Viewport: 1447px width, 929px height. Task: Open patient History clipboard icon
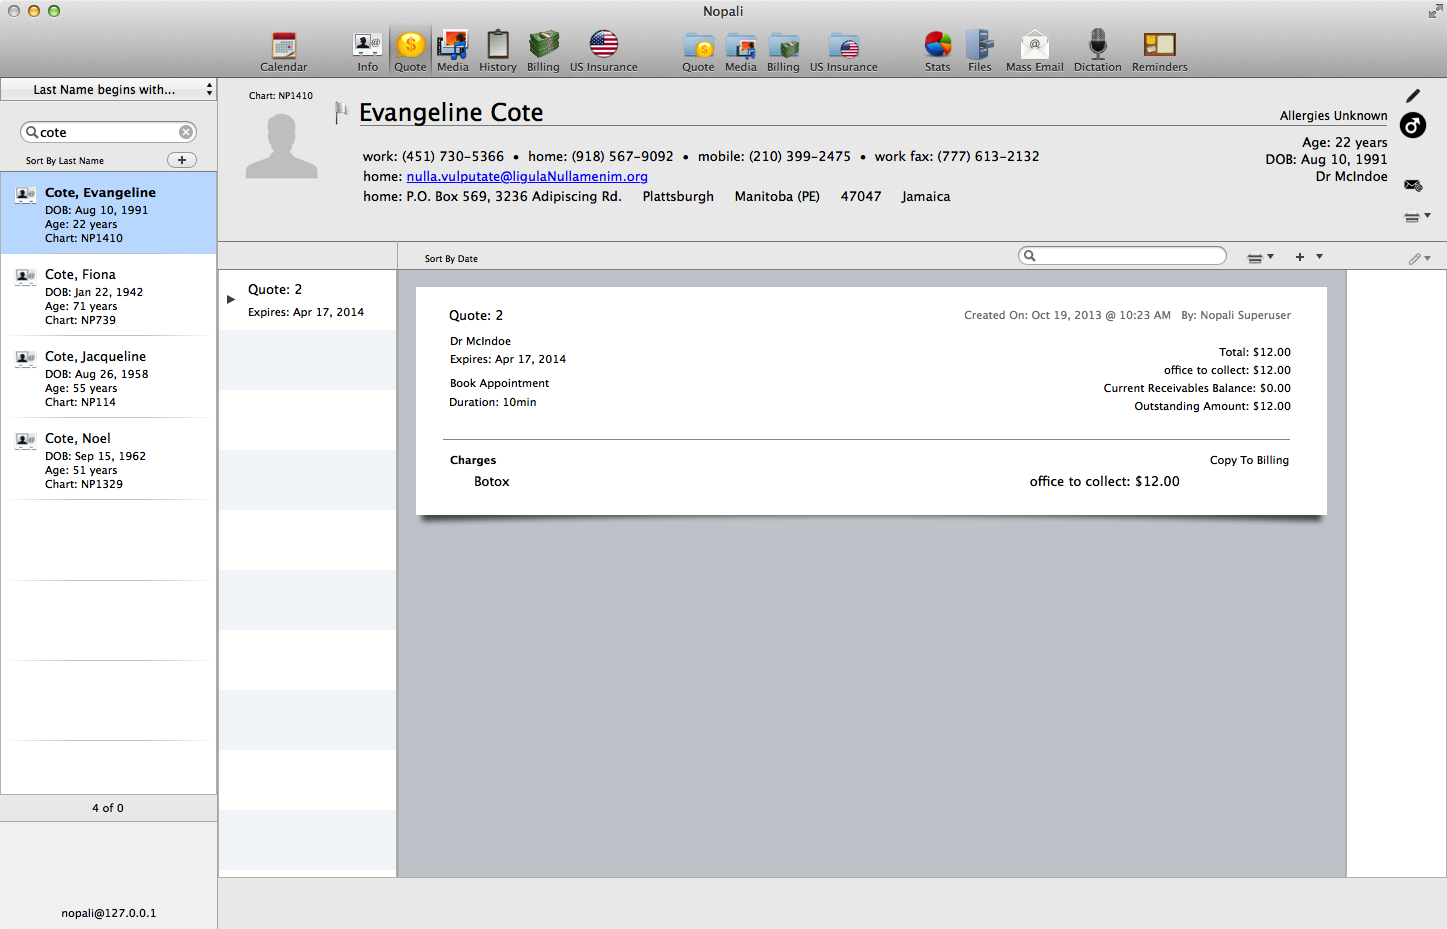pyautogui.click(x=497, y=51)
